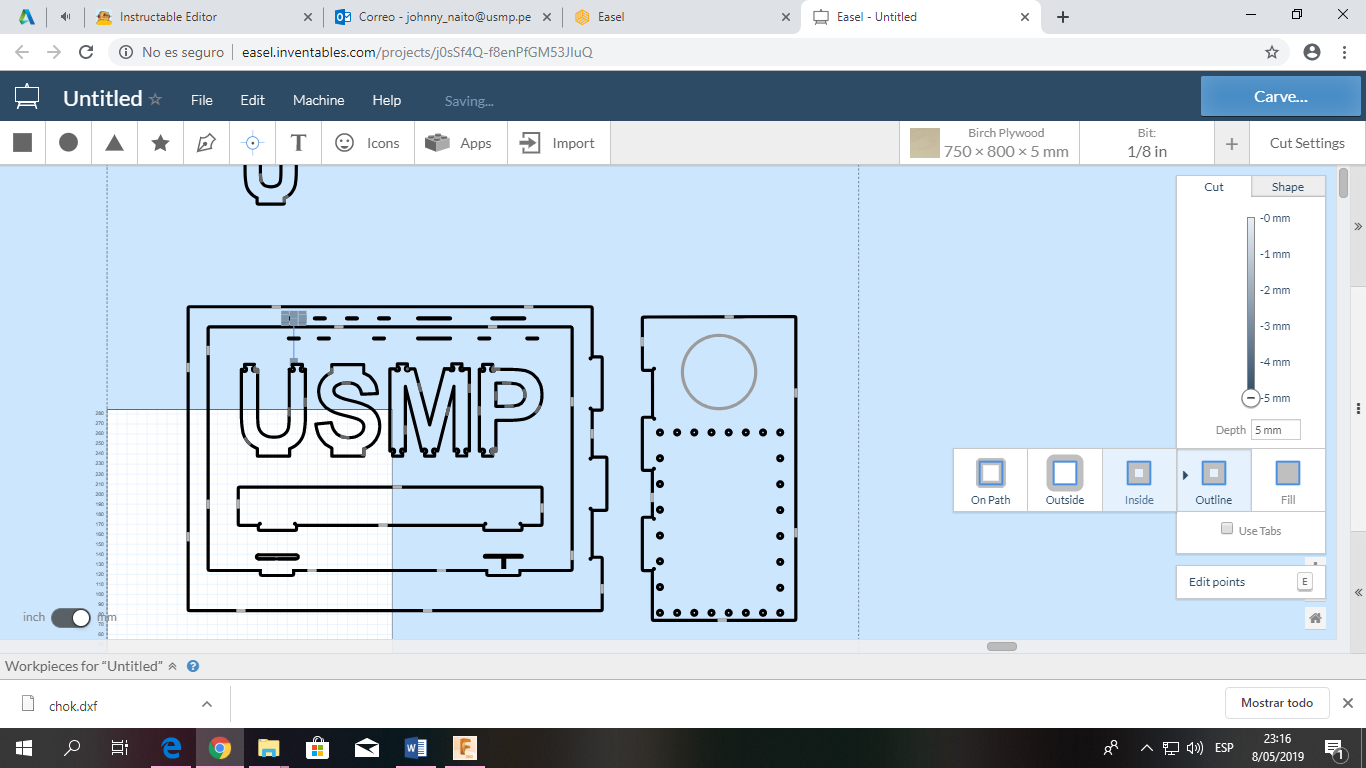Open Windows Start menu
The width and height of the screenshot is (1366, 768).
click(24, 747)
